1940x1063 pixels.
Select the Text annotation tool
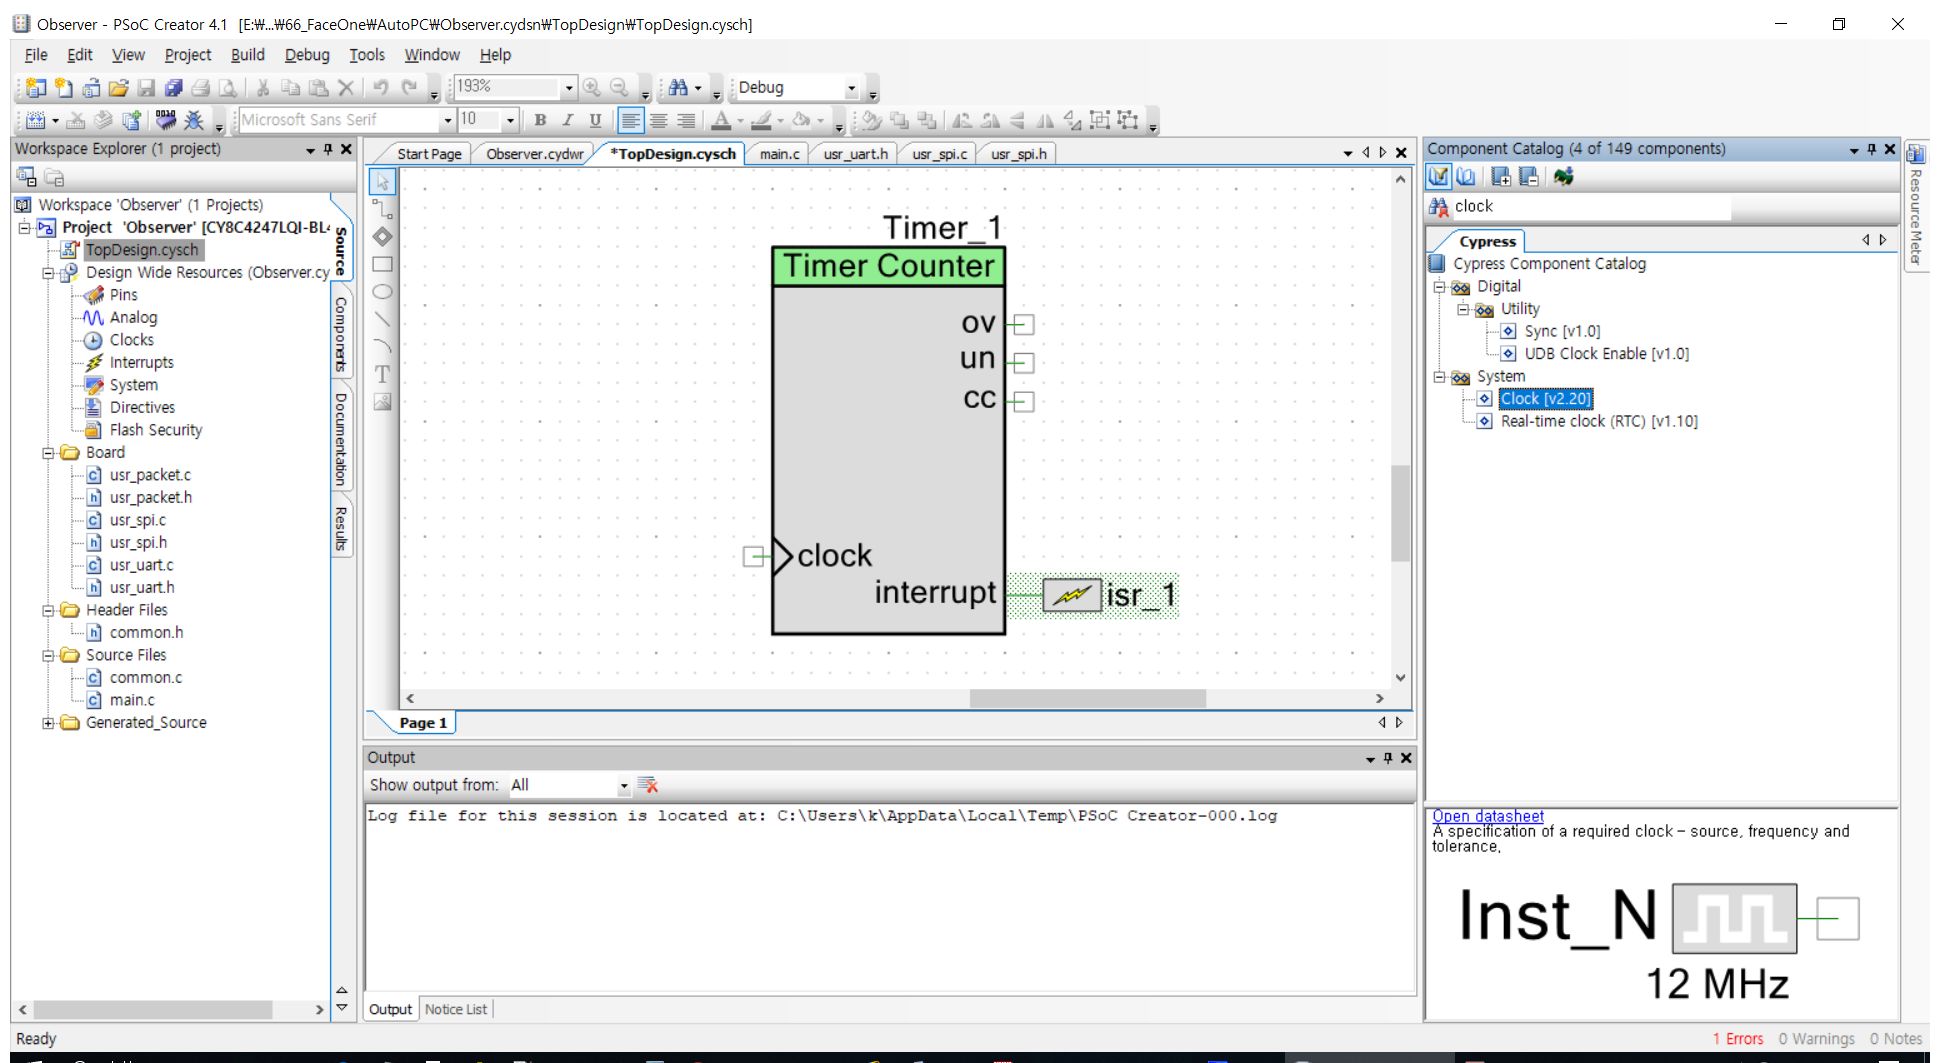click(x=383, y=374)
